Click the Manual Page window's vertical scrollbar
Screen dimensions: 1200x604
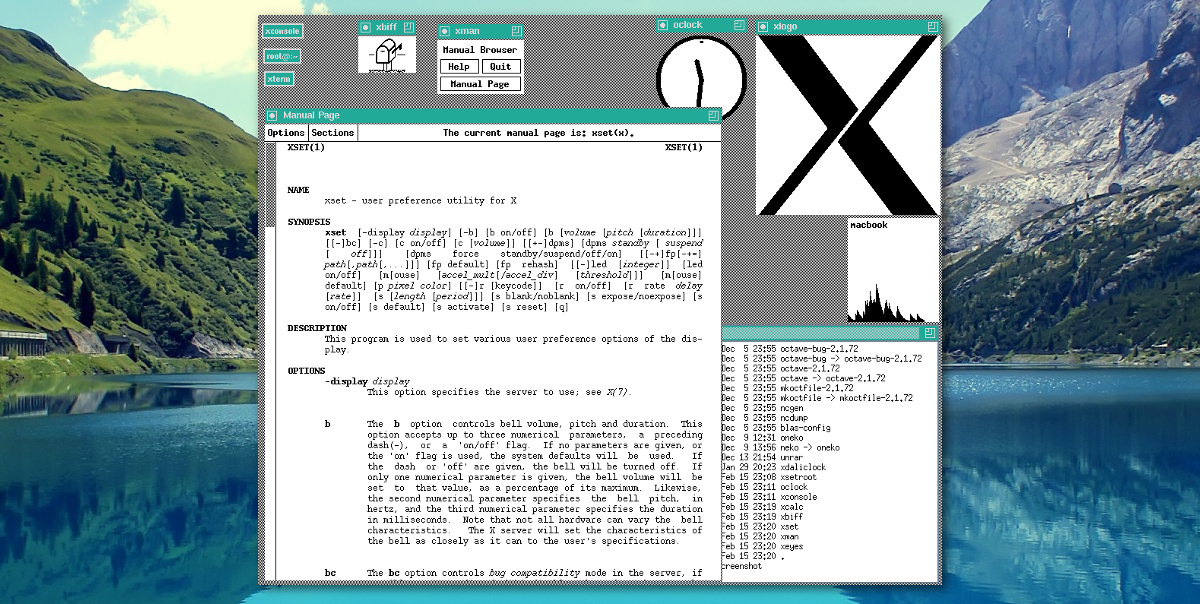pos(270,360)
